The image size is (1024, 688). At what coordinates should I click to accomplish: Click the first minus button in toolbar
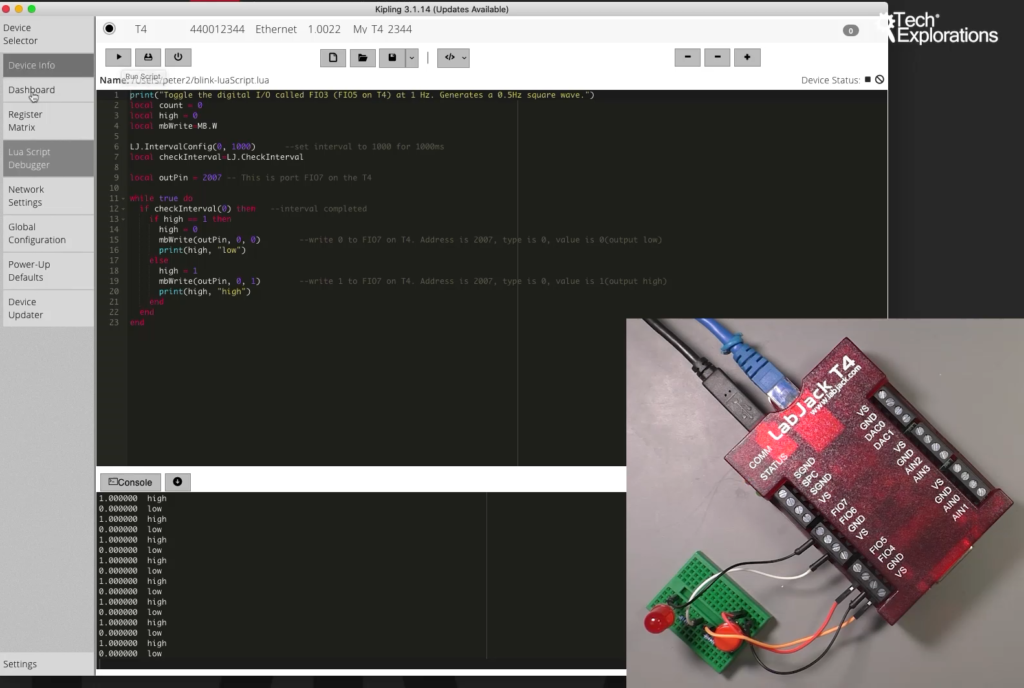tap(688, 57)
